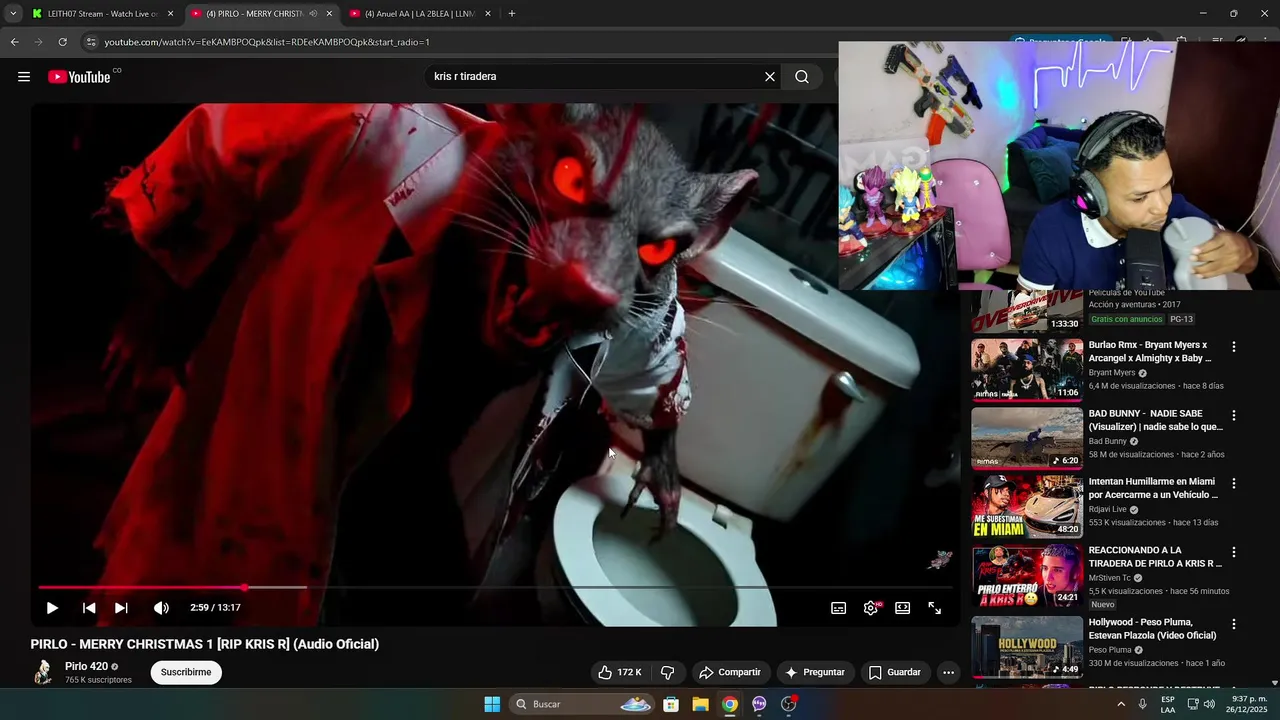Open a new browser tab
This screenshot has width=1280, height=720.
(x=512, y=14)
